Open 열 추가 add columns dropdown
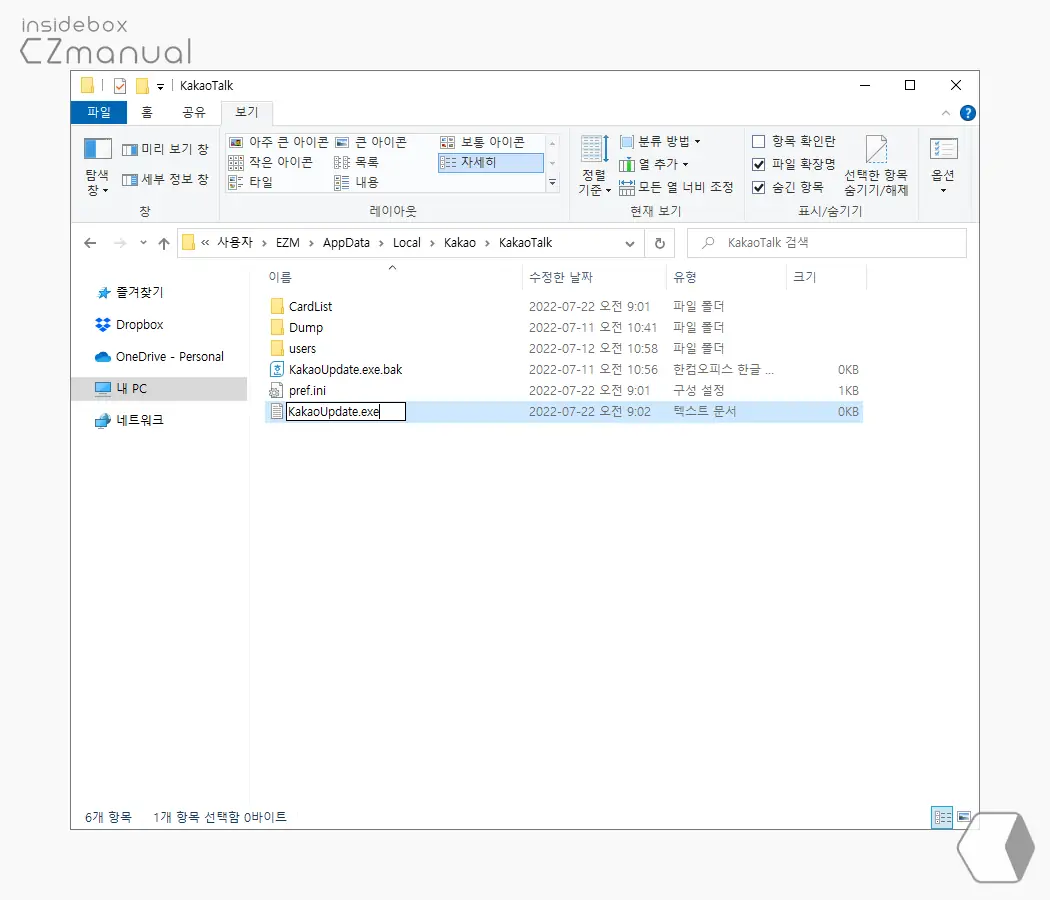 click(x=654, y=164)
